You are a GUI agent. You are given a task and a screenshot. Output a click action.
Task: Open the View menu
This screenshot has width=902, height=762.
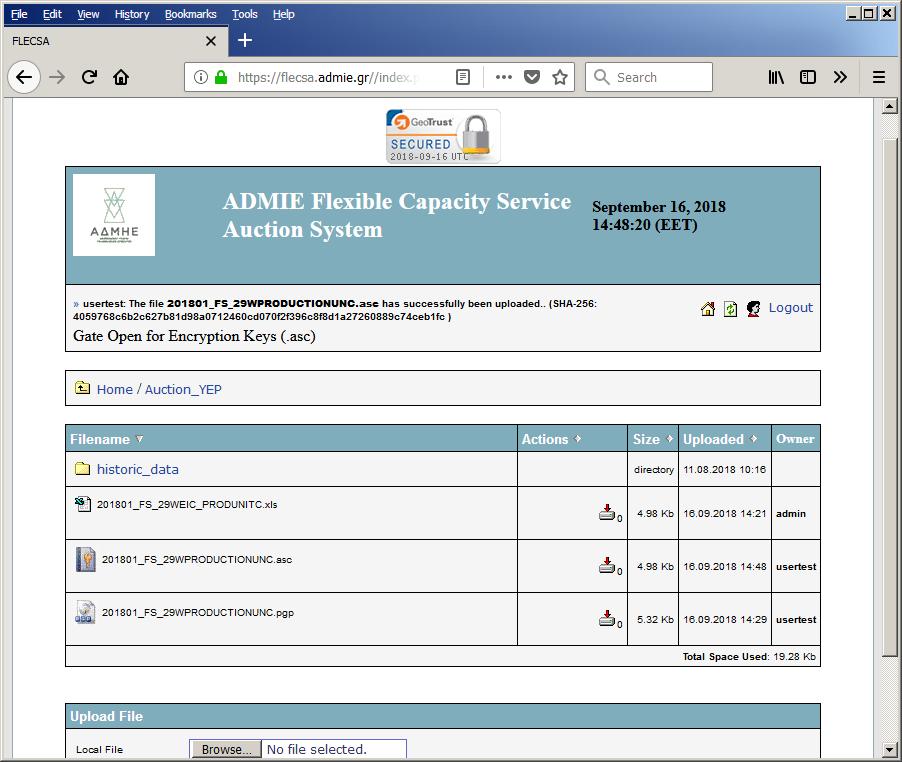pyautogui.click(x=88, y=14)
